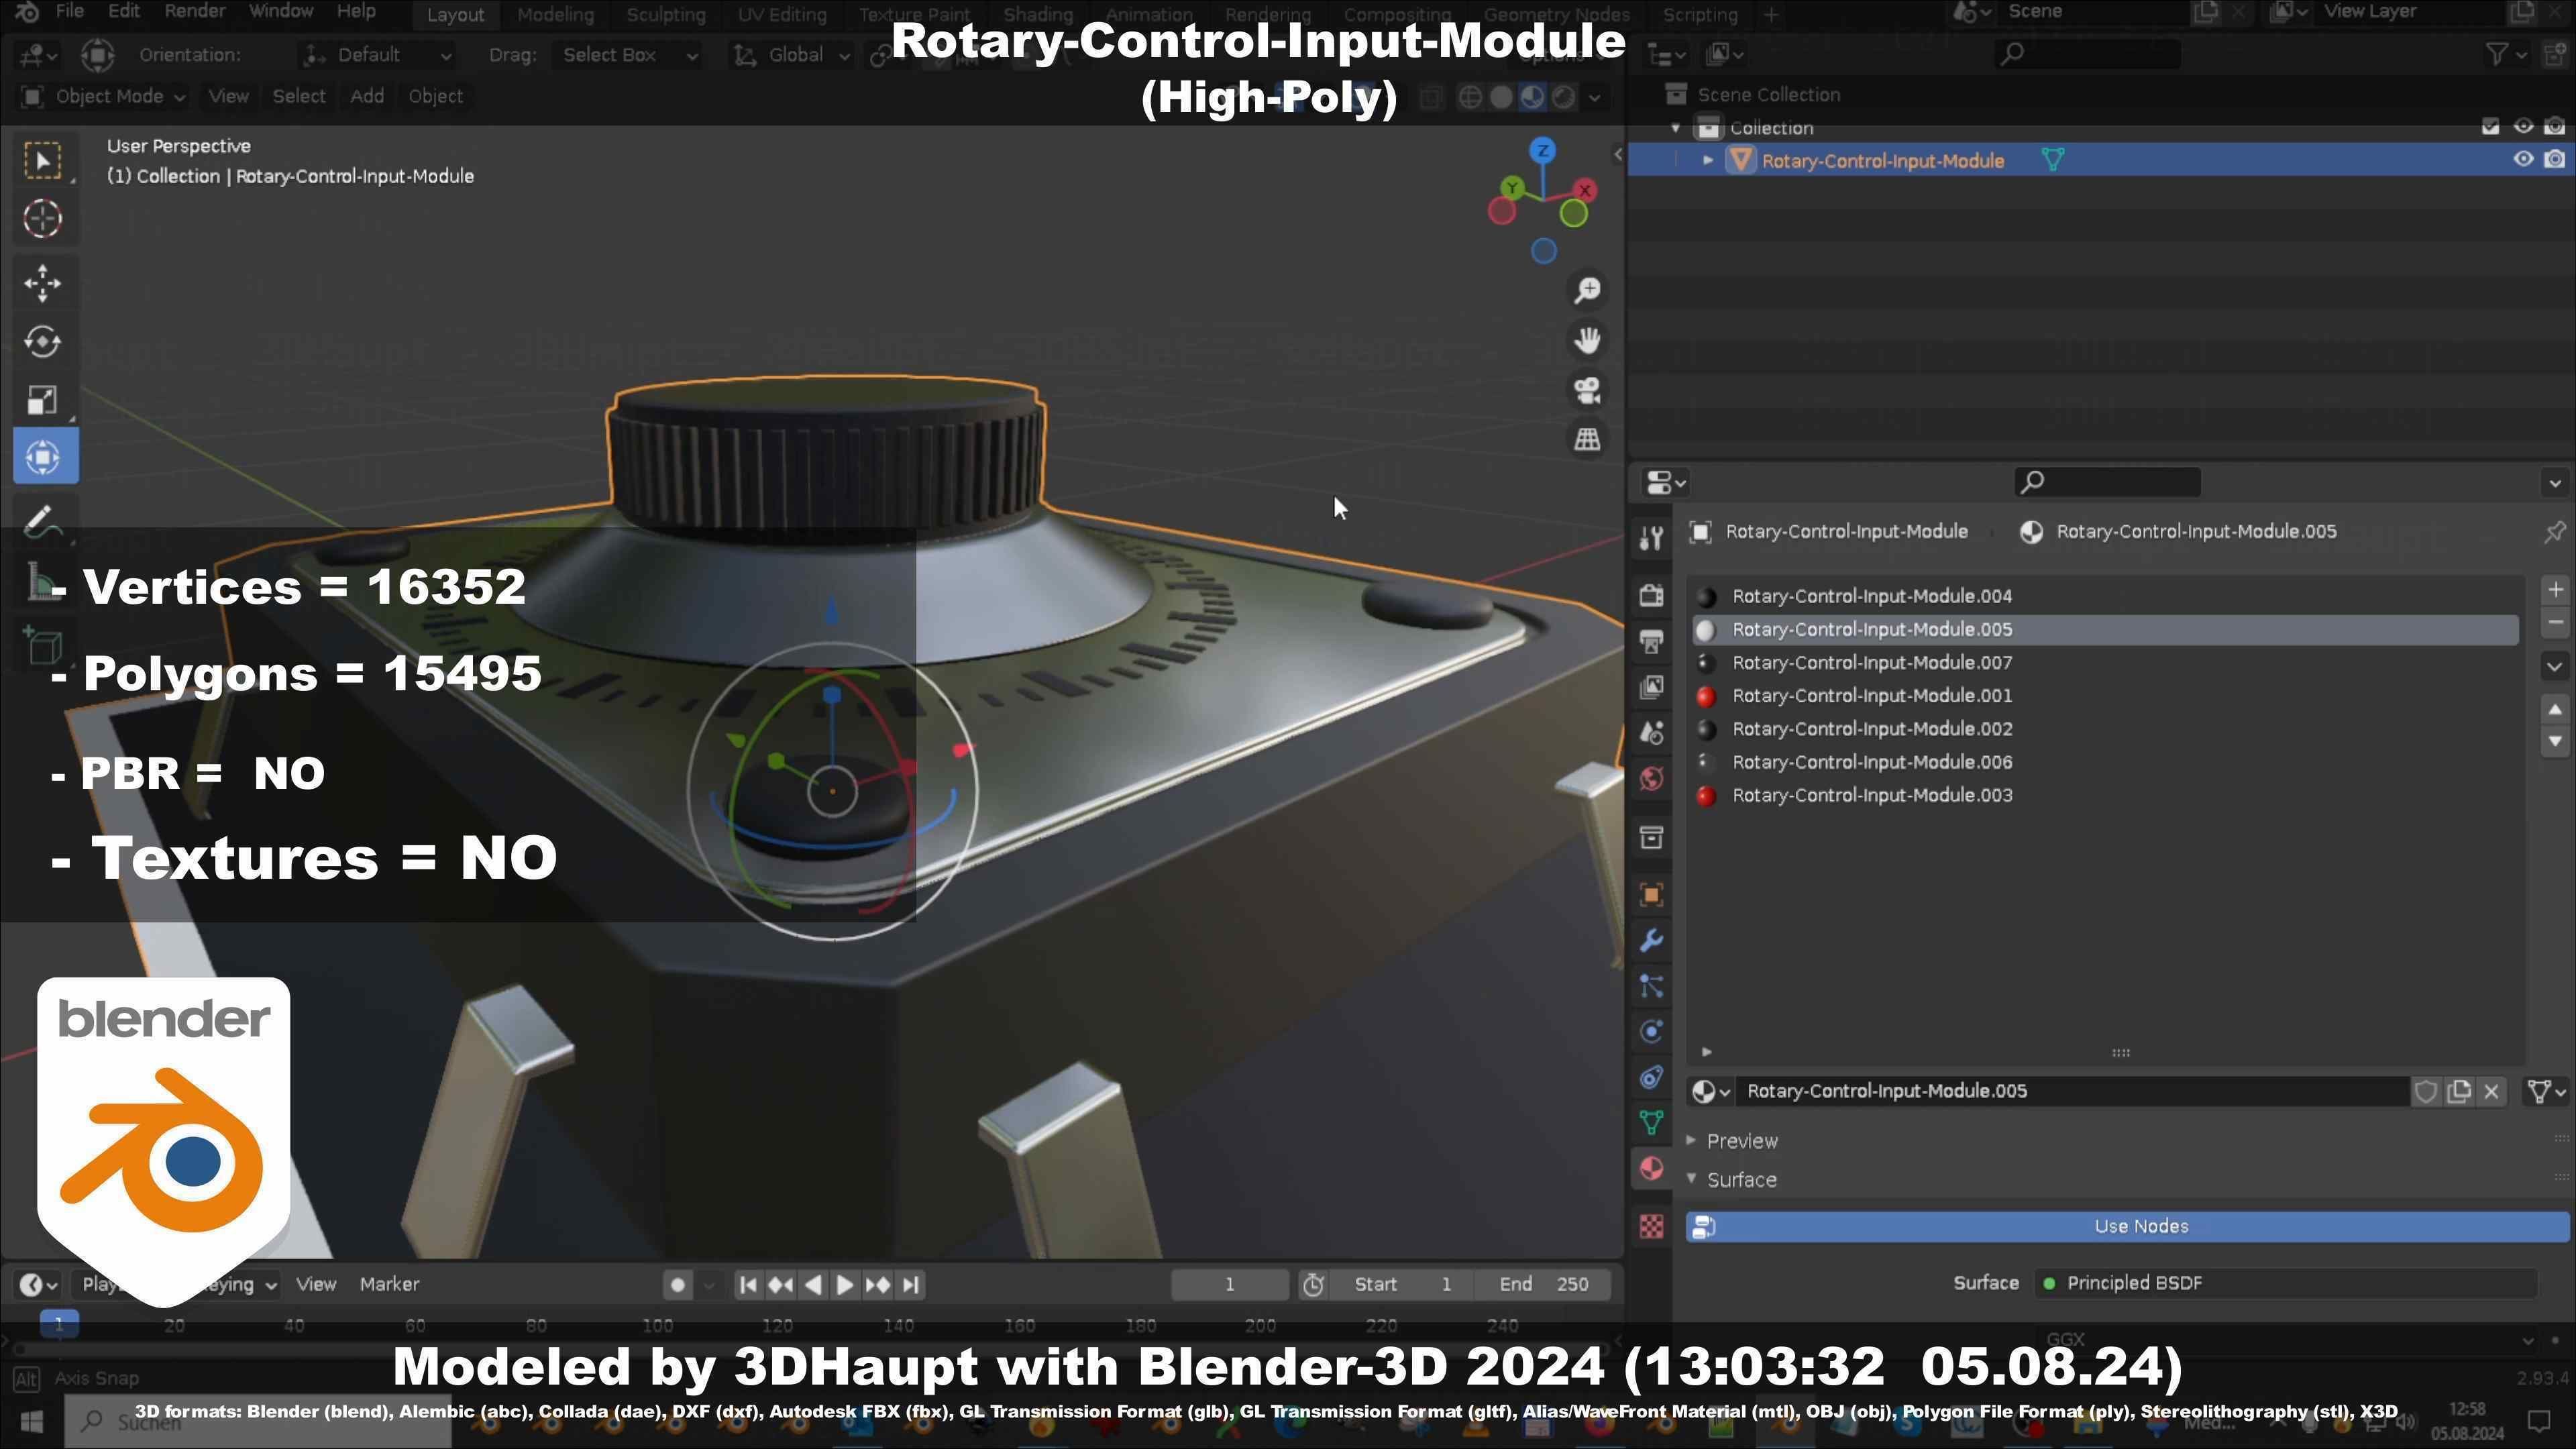The image size is (2576, 1449).
Task: Add a material slot with plus button
Action: [x=2555, y=590]
